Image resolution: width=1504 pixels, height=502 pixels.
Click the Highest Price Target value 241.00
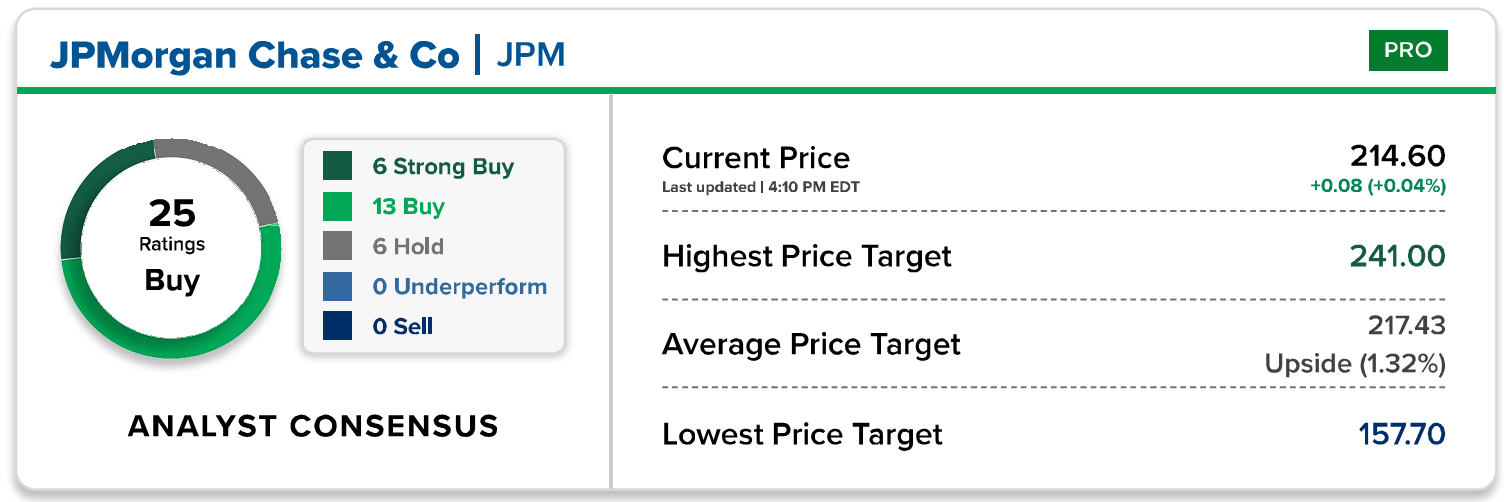pyautogui.click(x=1397, y=257)
